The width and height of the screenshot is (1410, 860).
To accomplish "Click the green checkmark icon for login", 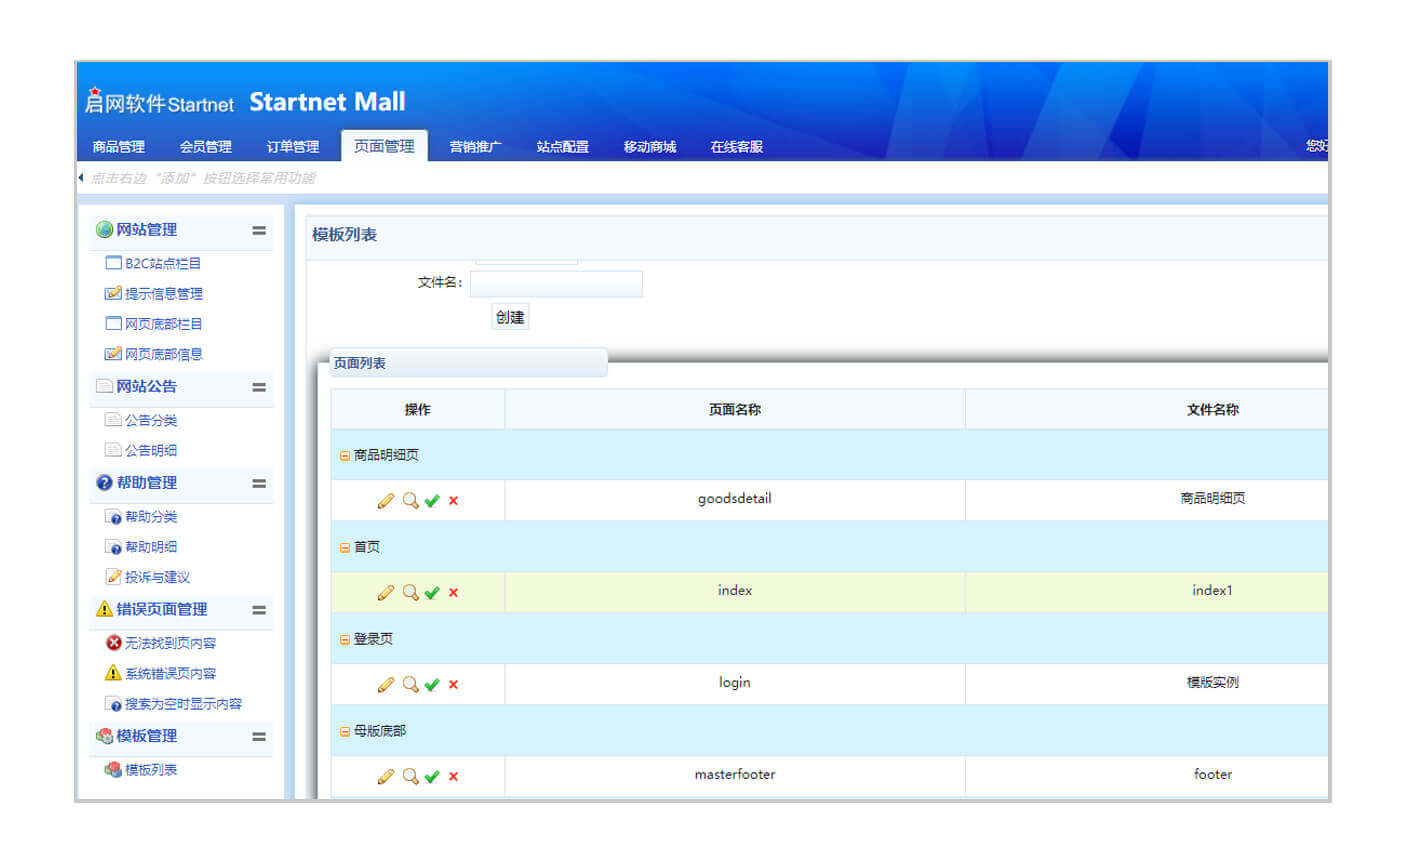I will pos(432,685).
